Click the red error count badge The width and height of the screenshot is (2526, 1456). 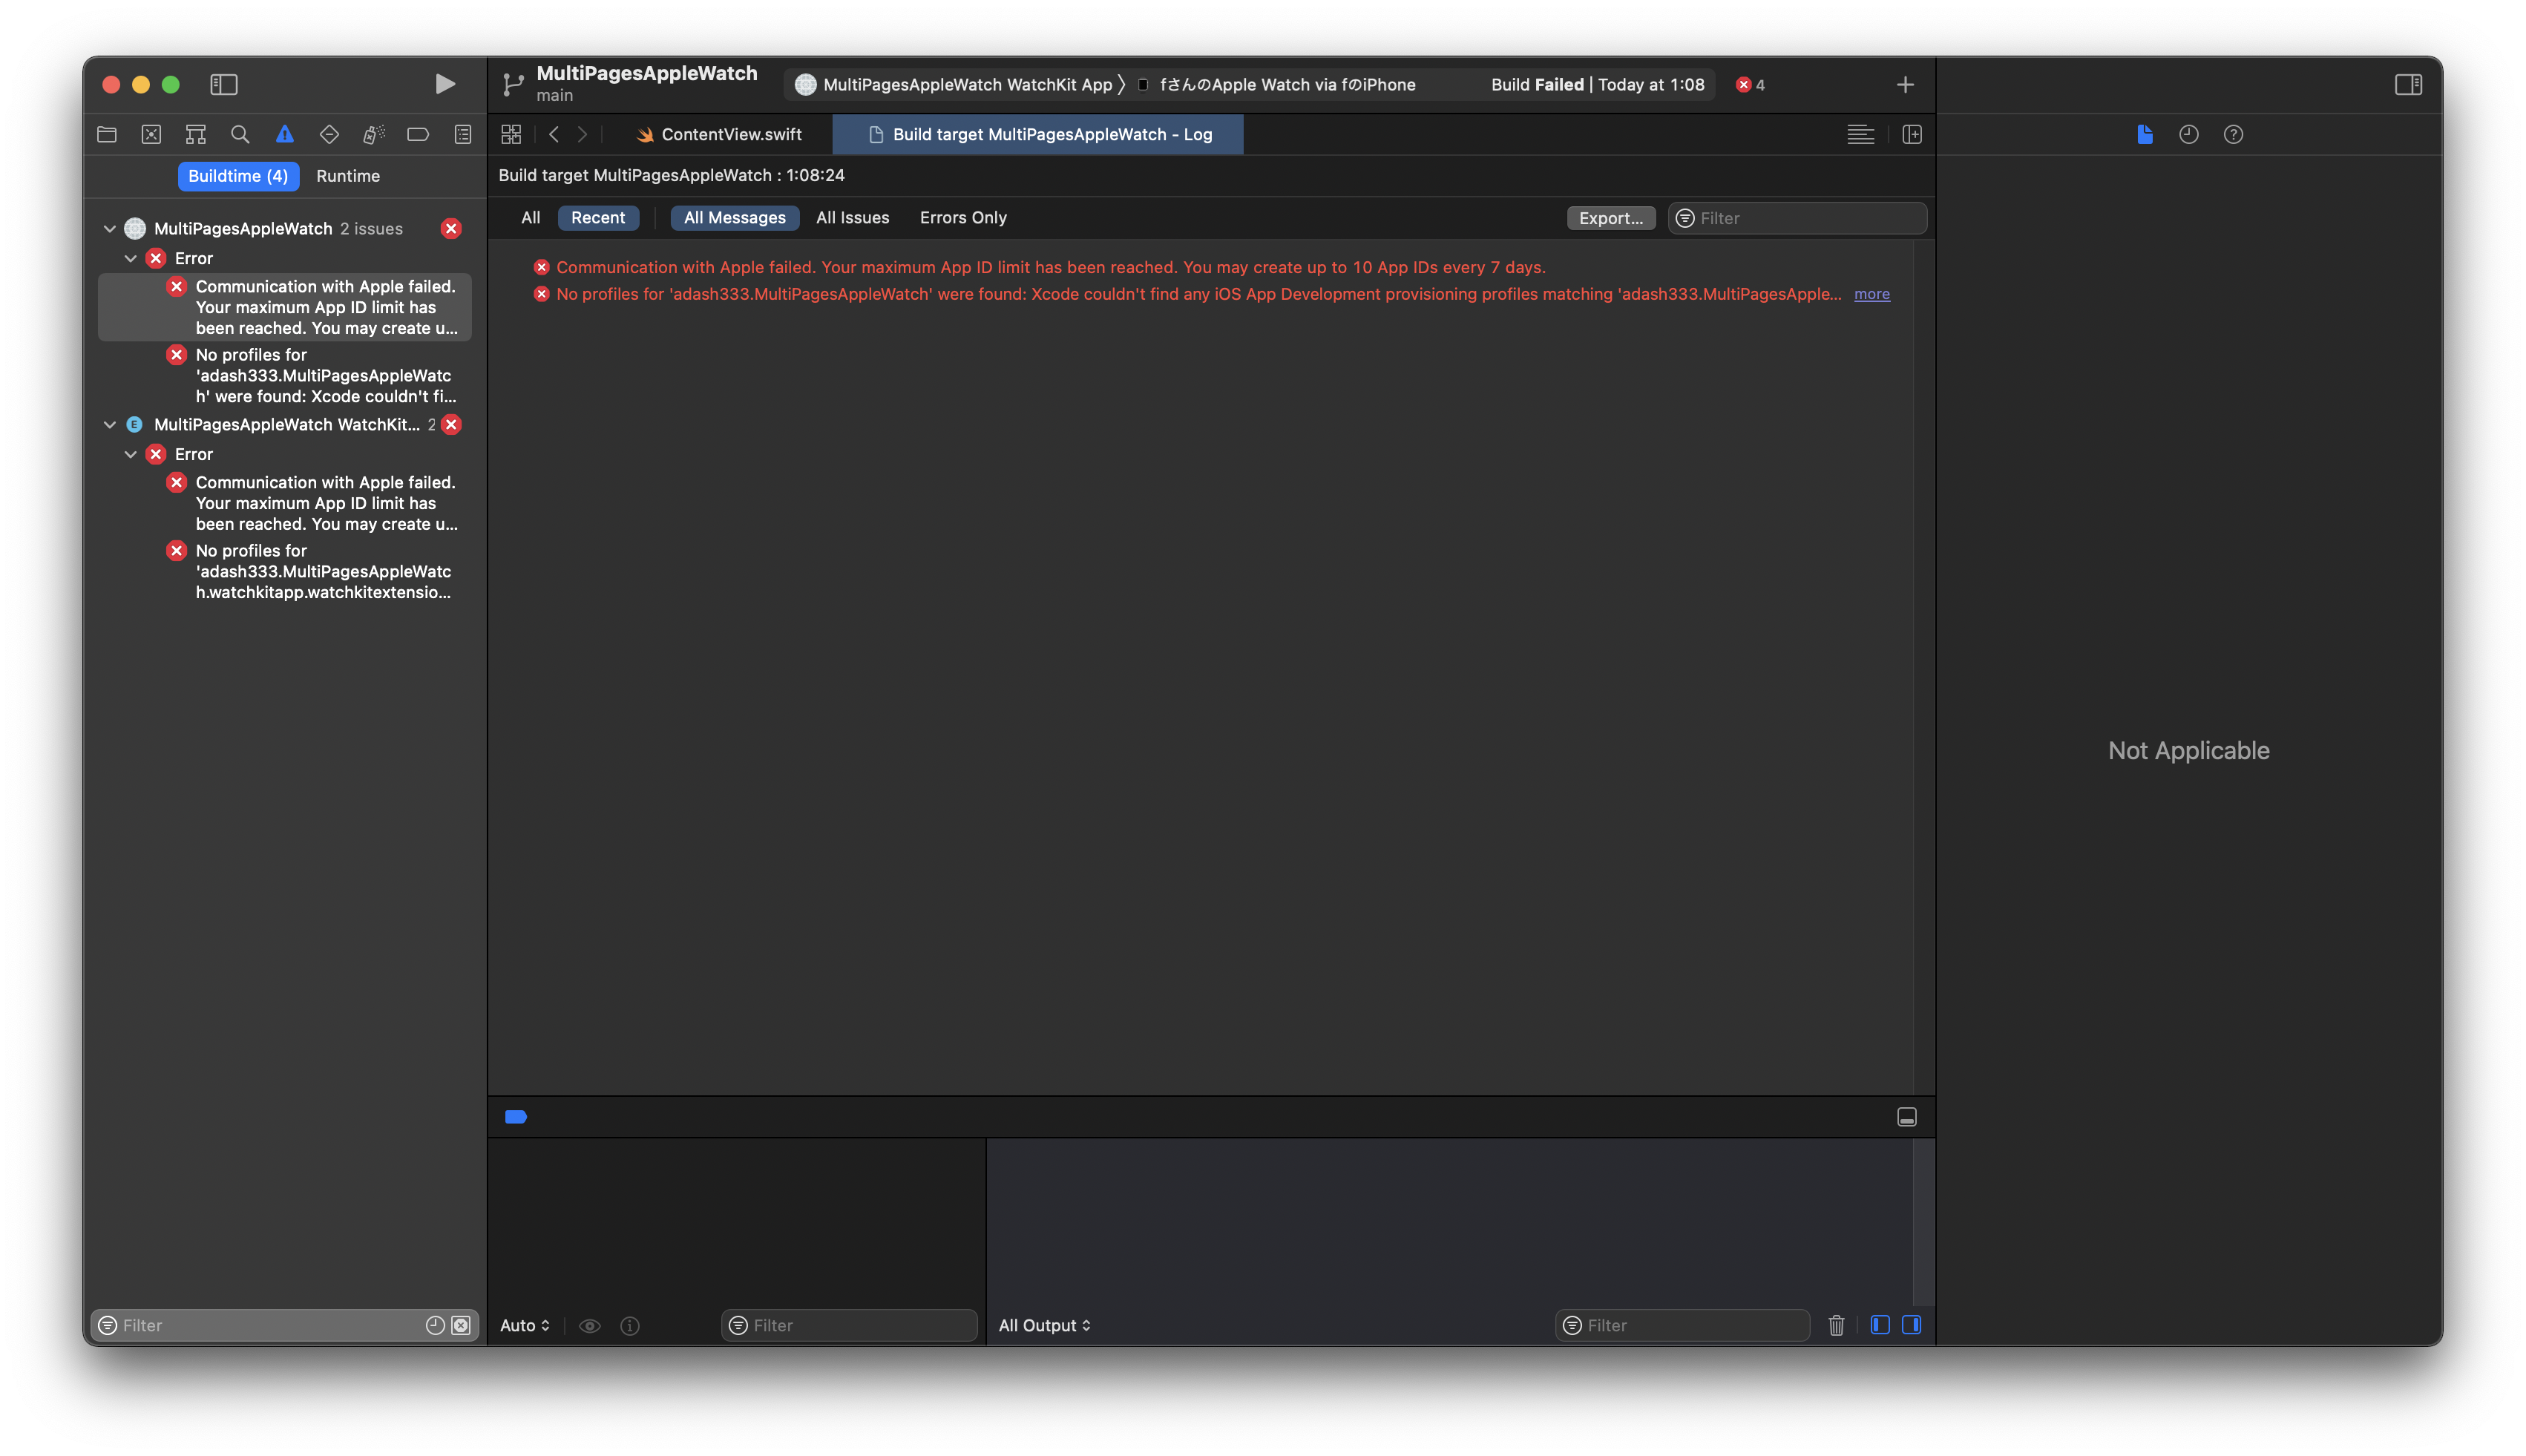point(1750,85)
